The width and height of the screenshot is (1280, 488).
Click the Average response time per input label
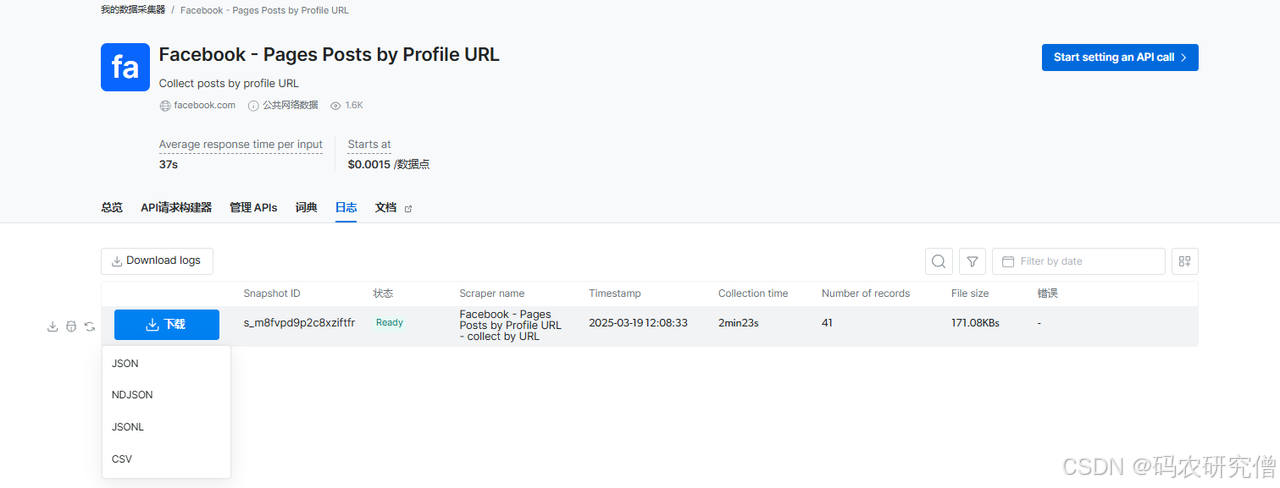tap(241, 145)
